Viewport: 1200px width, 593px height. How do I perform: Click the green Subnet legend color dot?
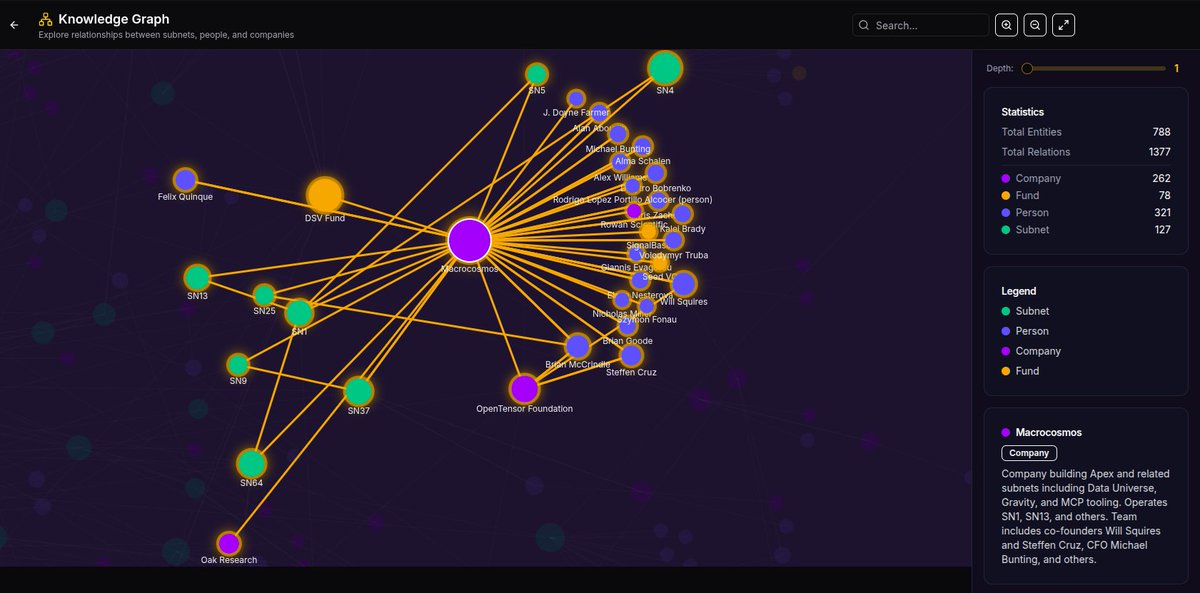point(1006,311)
